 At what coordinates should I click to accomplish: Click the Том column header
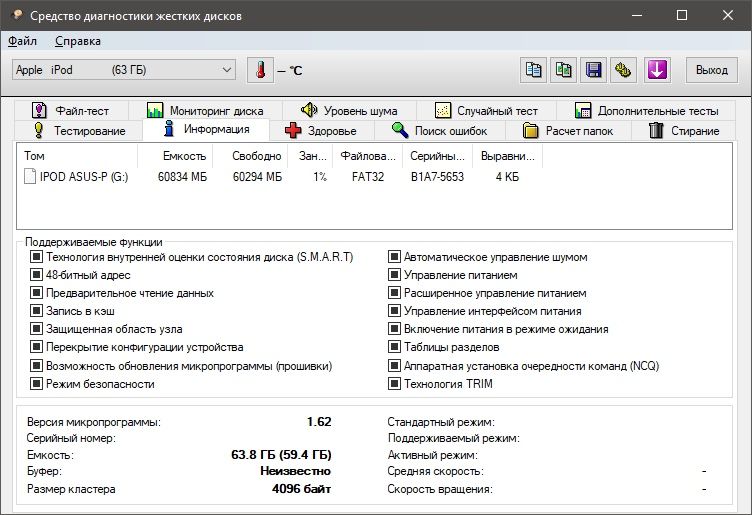click(x=78, y=156)
